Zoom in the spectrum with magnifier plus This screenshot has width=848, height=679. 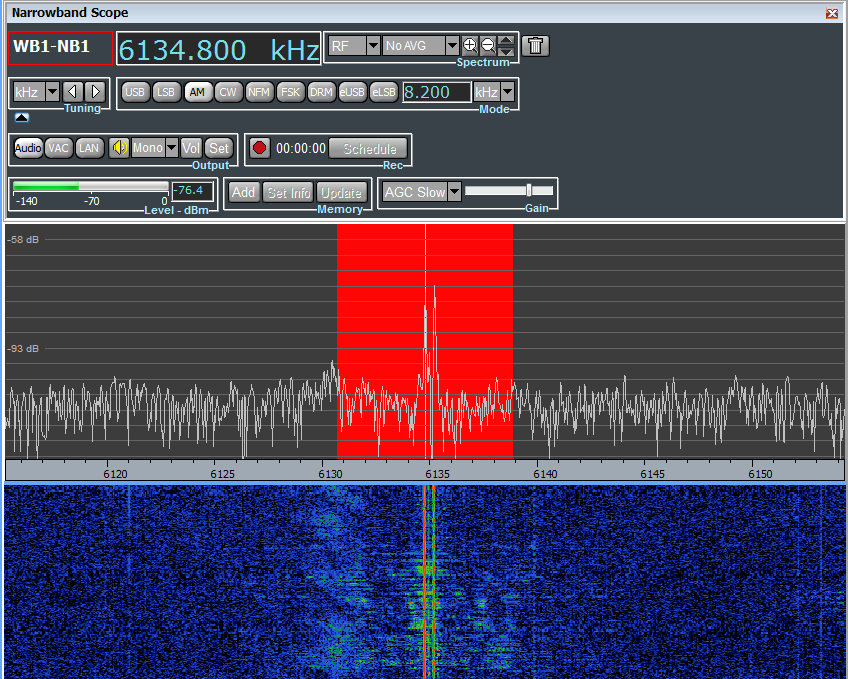469,46
